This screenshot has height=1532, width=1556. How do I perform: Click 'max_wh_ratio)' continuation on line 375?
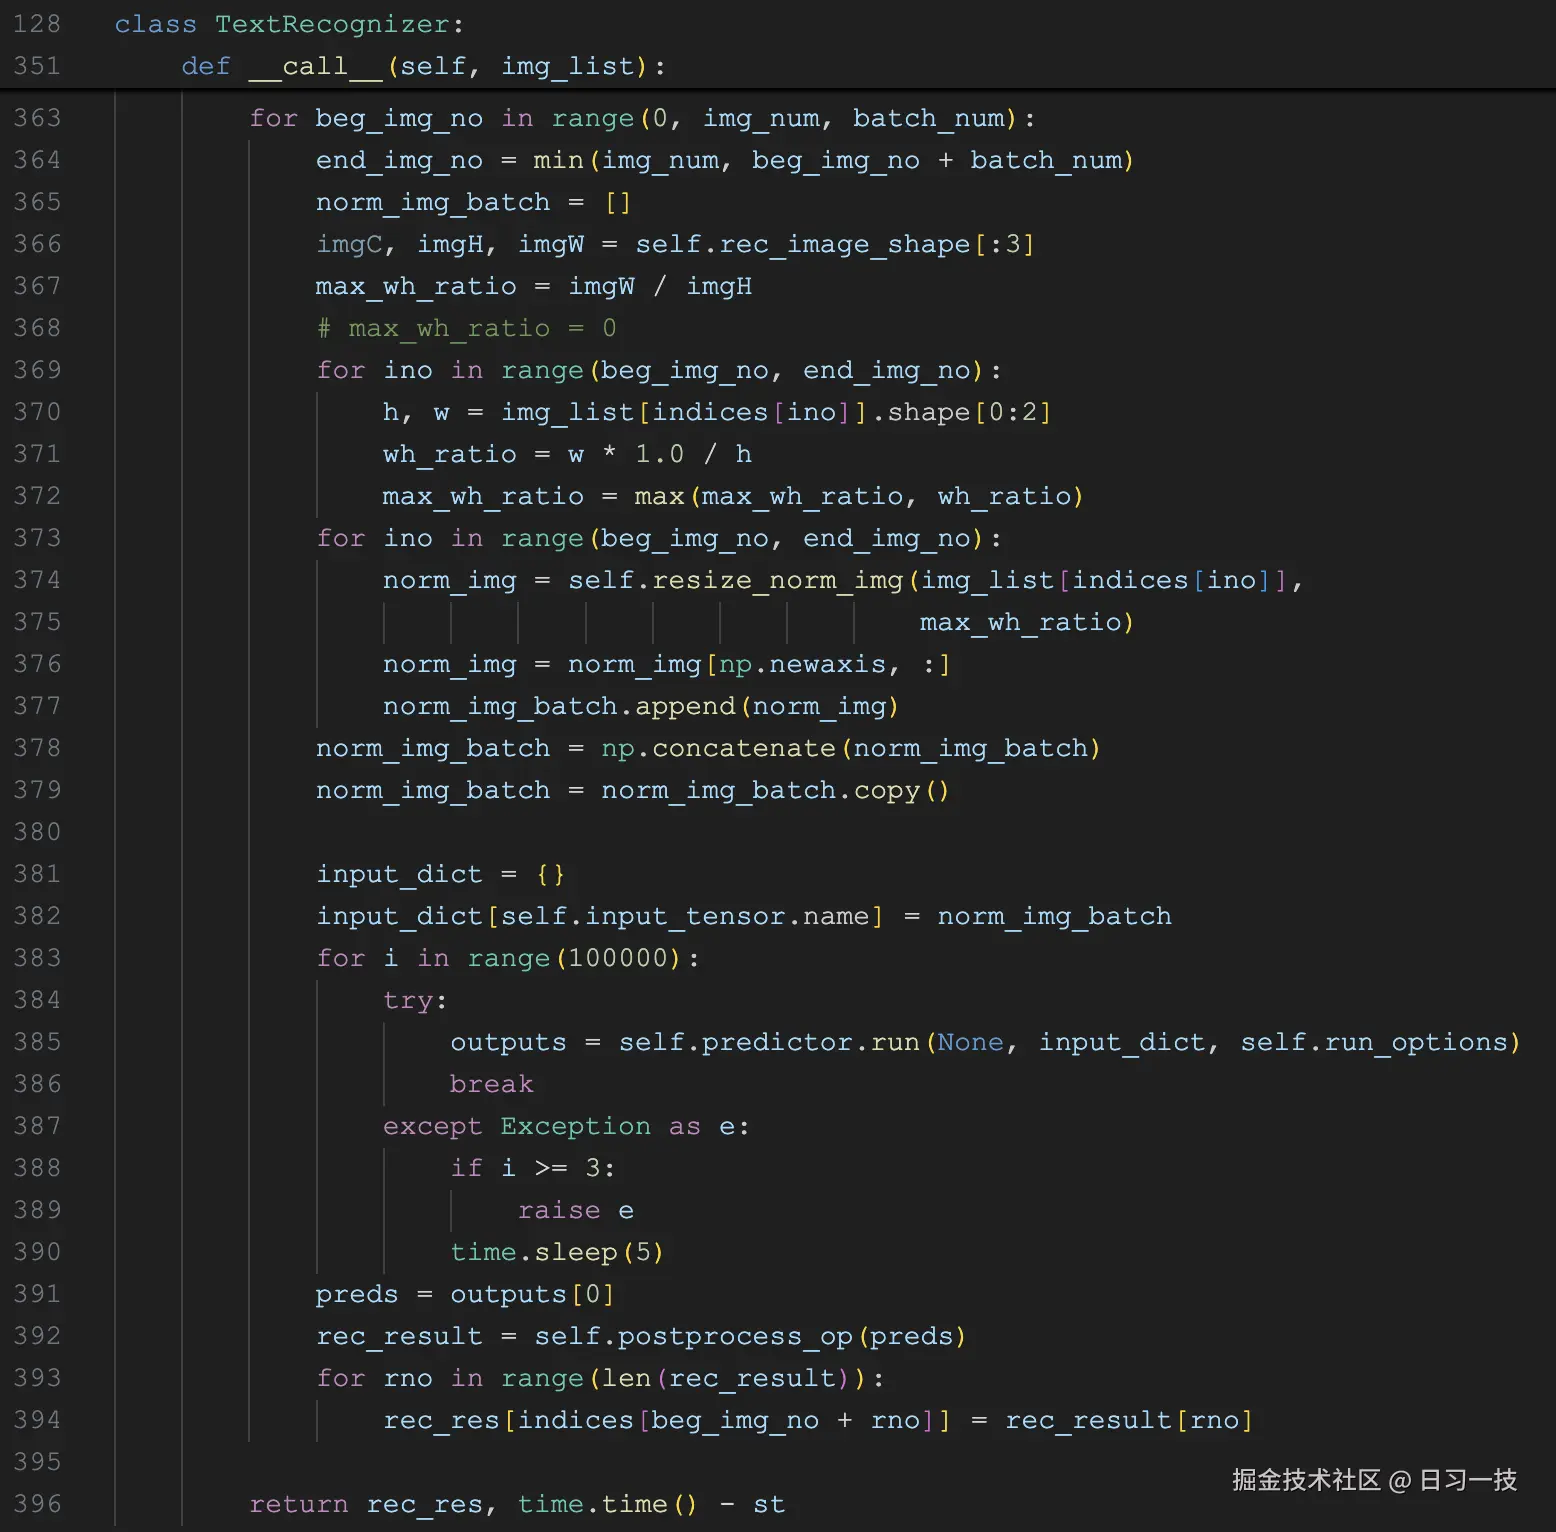[1027, 622]
